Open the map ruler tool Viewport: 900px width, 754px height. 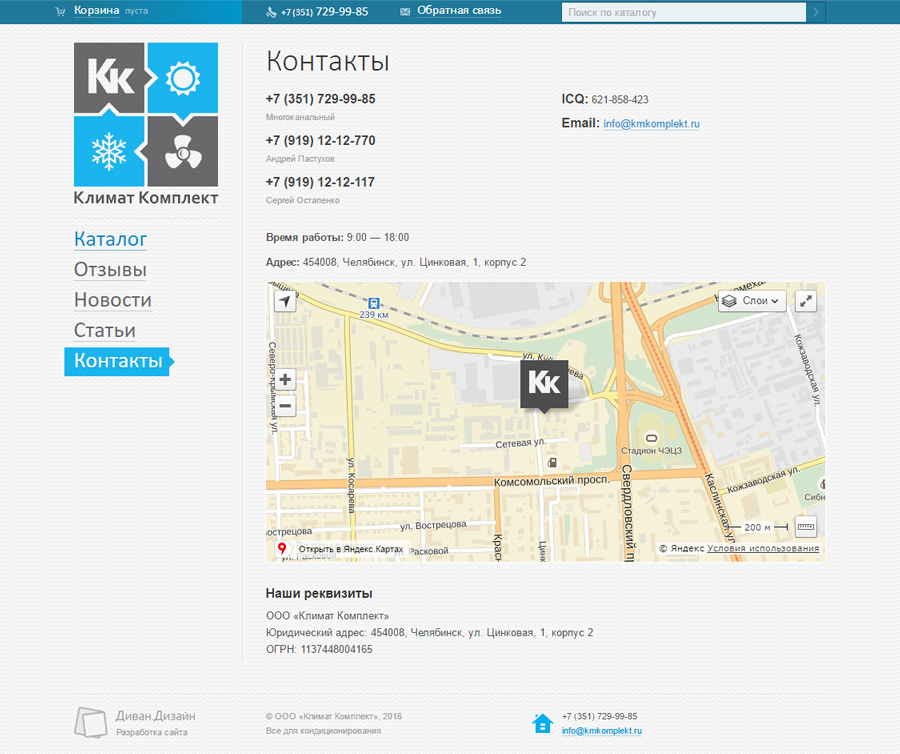click(x=806, y=527)
